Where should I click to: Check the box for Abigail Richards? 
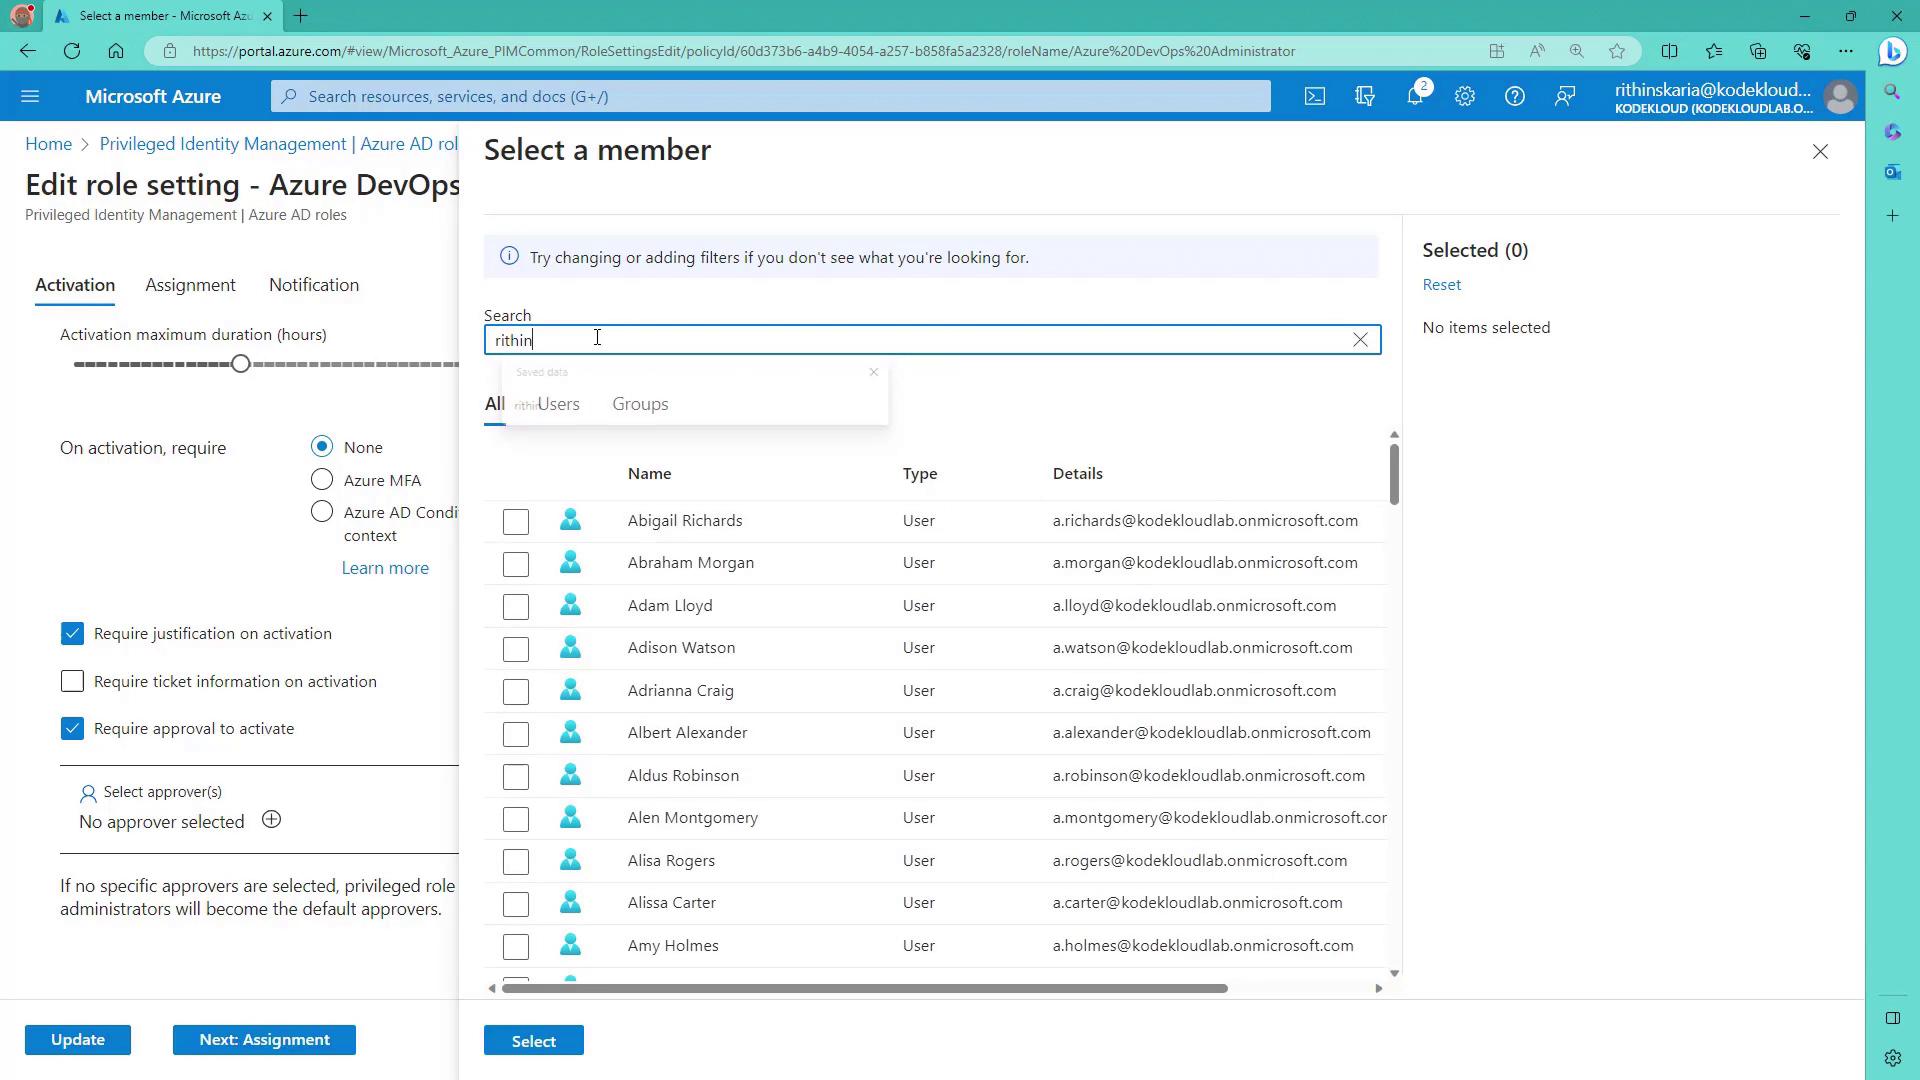pos(516,522)
